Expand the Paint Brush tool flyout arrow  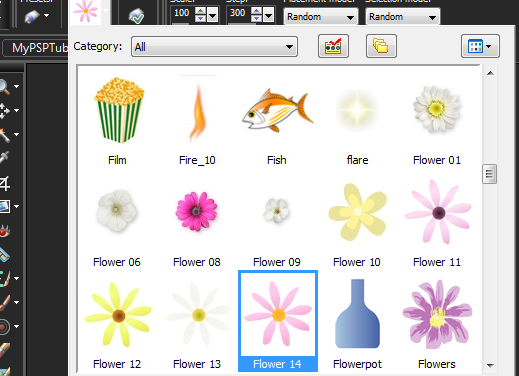[x=17, y=303]
